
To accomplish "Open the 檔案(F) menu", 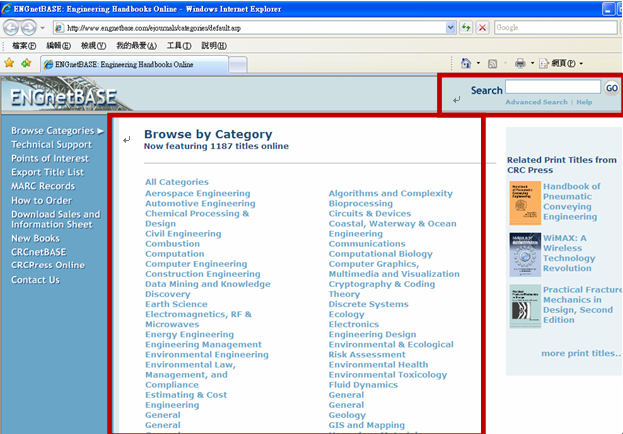I will click(24, 46).
